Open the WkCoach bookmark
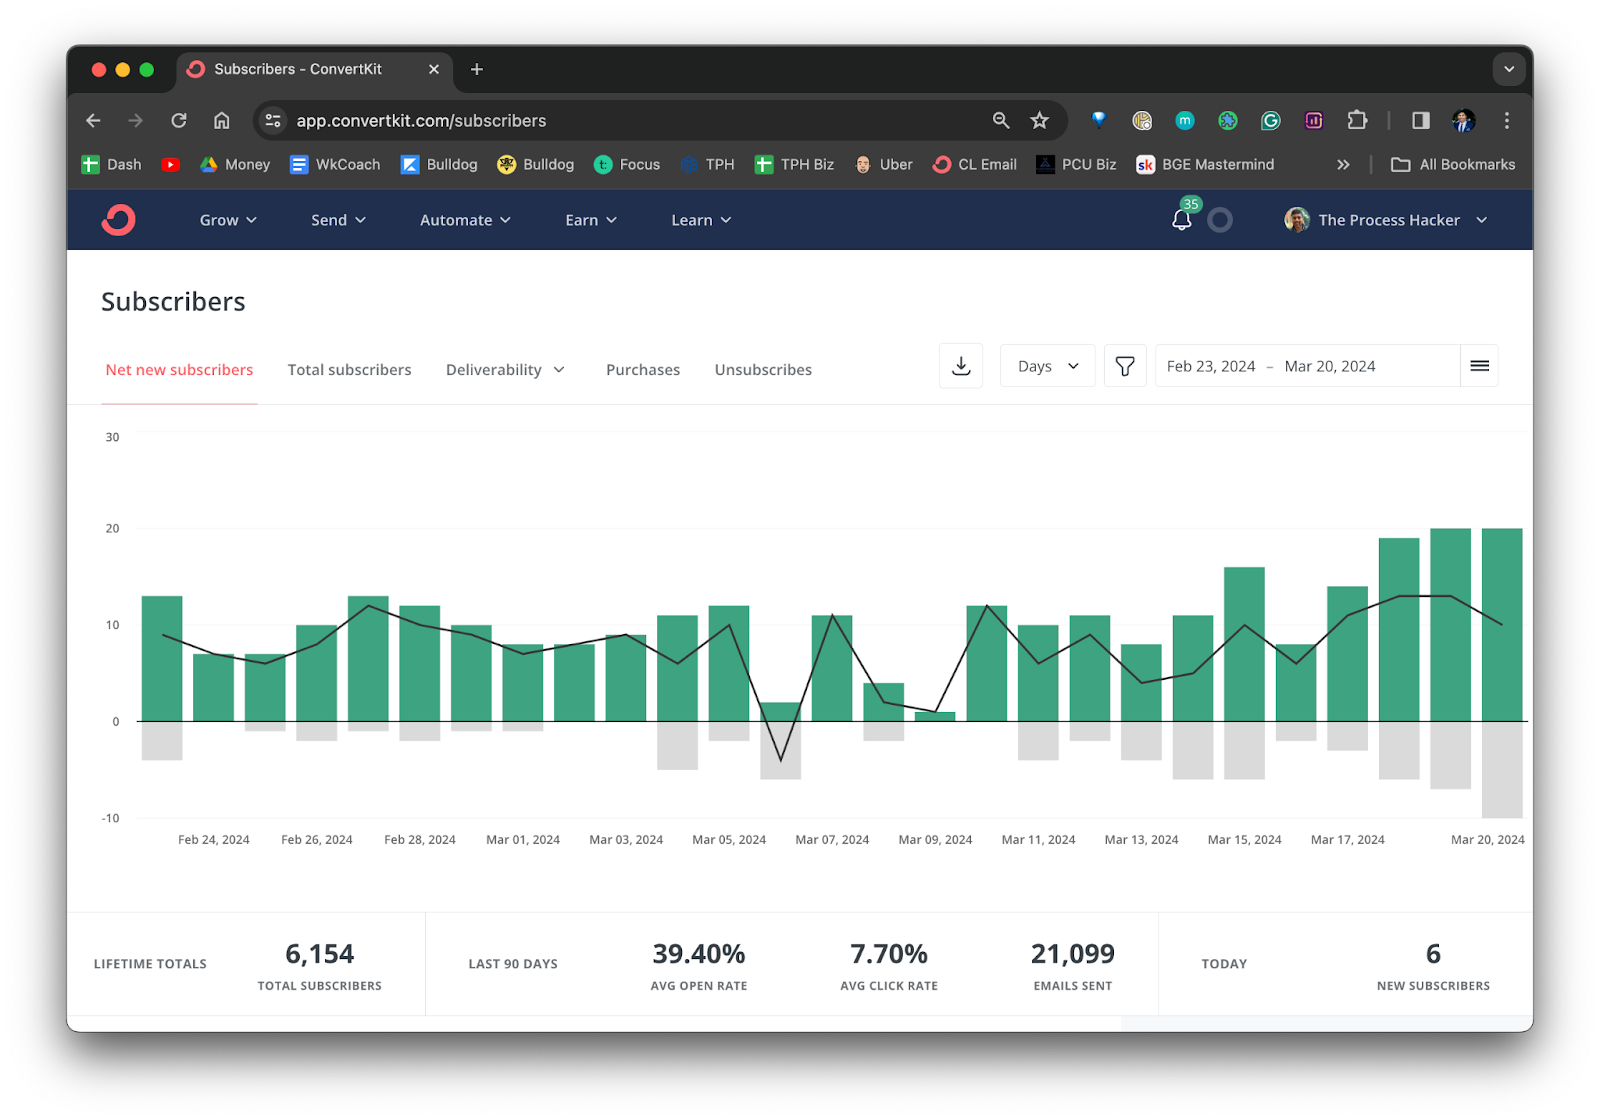1600x1120 pixels. click(336, 165)
